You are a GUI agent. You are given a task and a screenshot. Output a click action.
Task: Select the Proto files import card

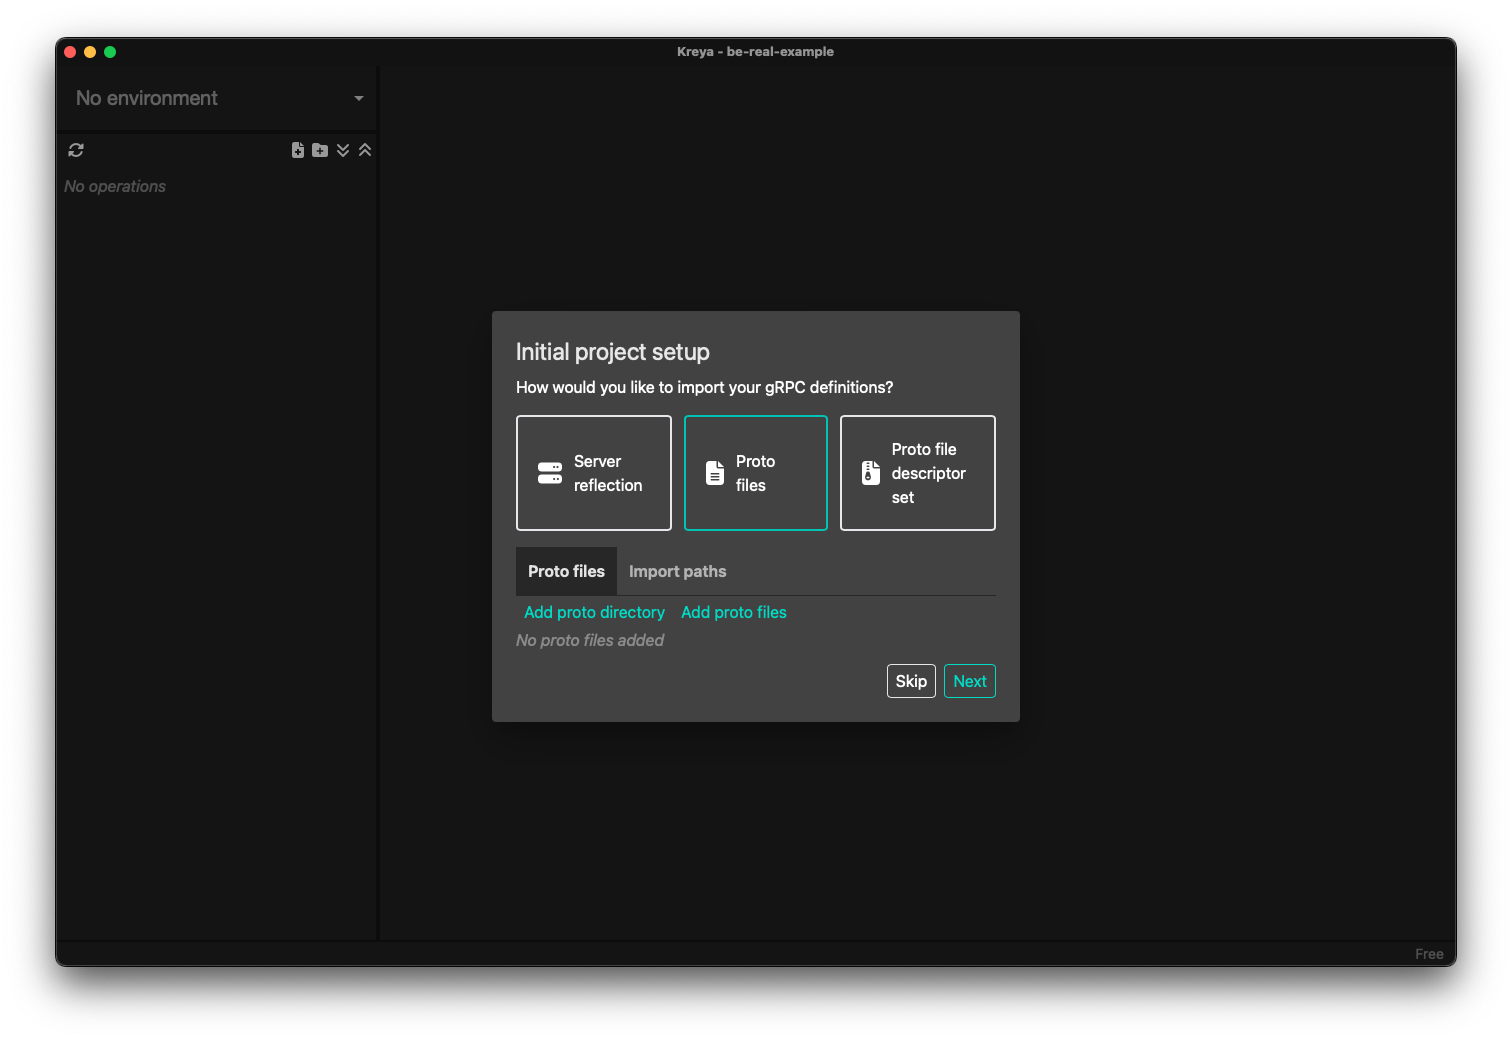click(x=756, y=473)
